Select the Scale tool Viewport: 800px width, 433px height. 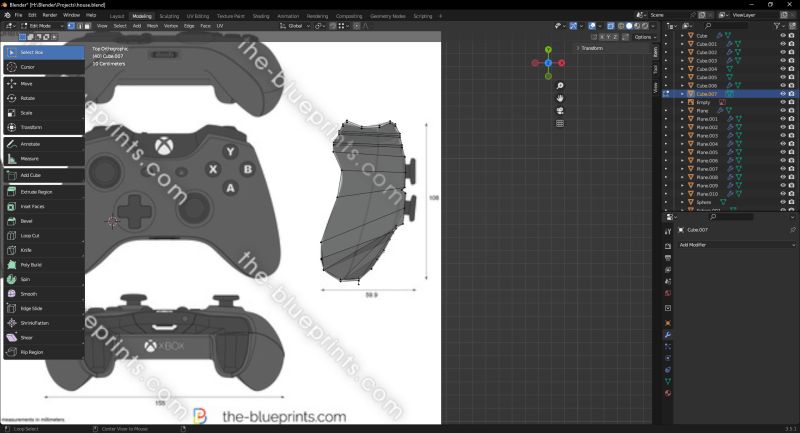(x=44, y=113)
